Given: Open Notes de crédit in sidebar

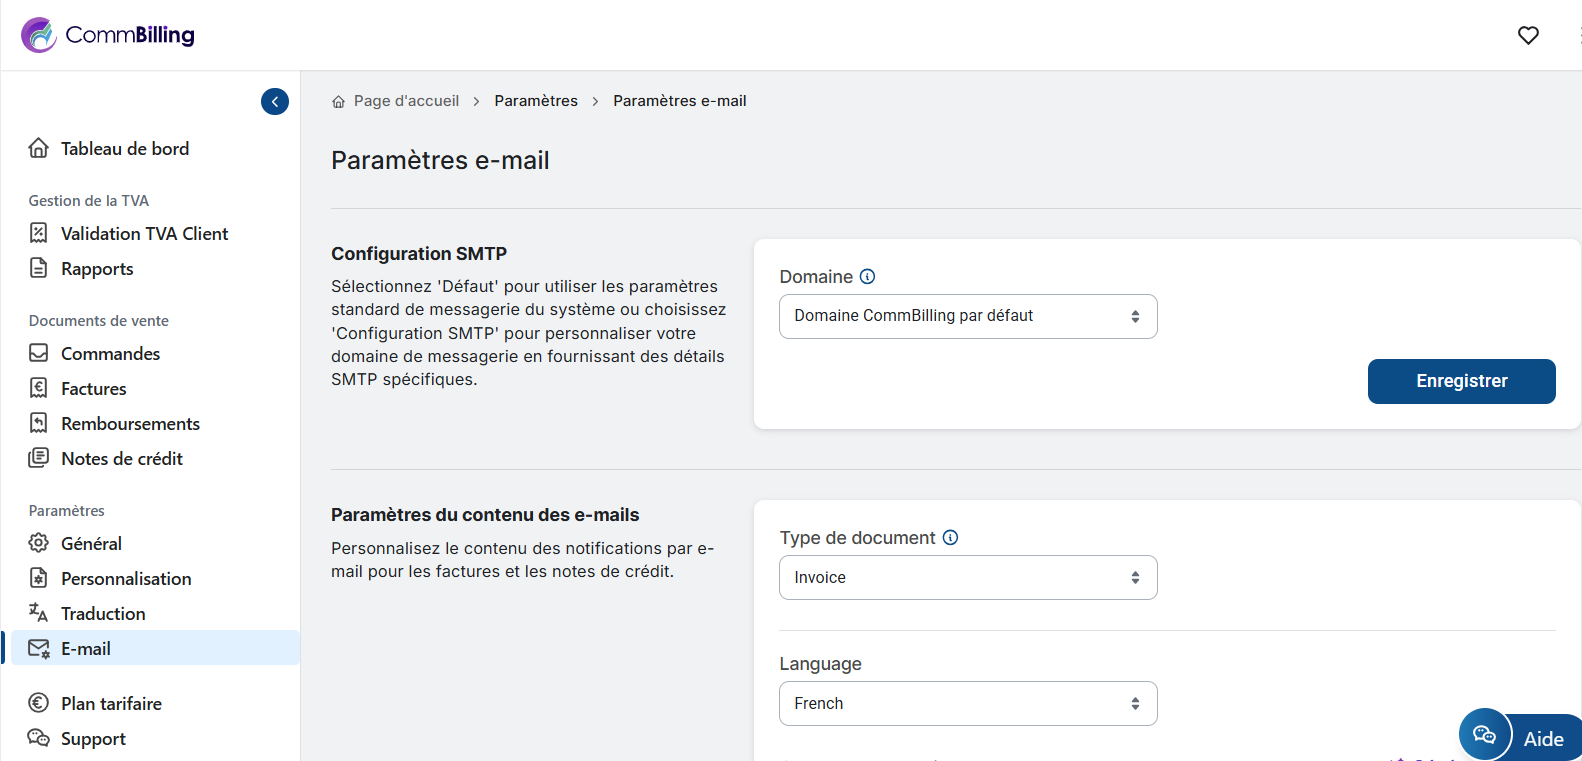Looking at the screenshot, I should pos(122,459).
